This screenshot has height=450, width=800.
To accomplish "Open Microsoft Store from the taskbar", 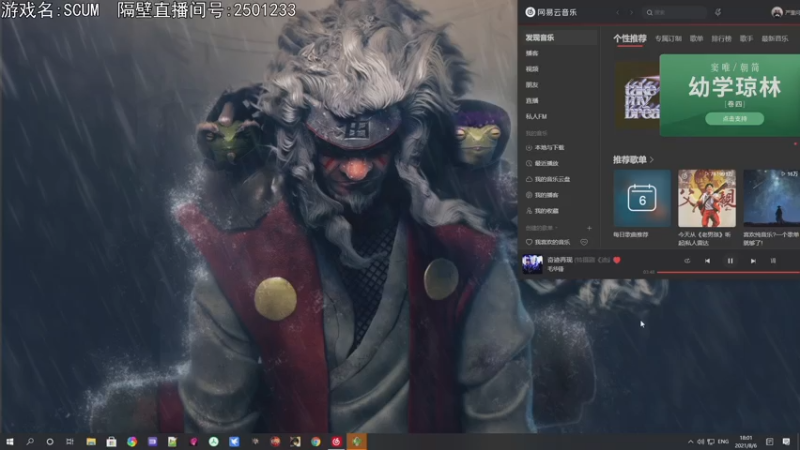I will 111,441.
